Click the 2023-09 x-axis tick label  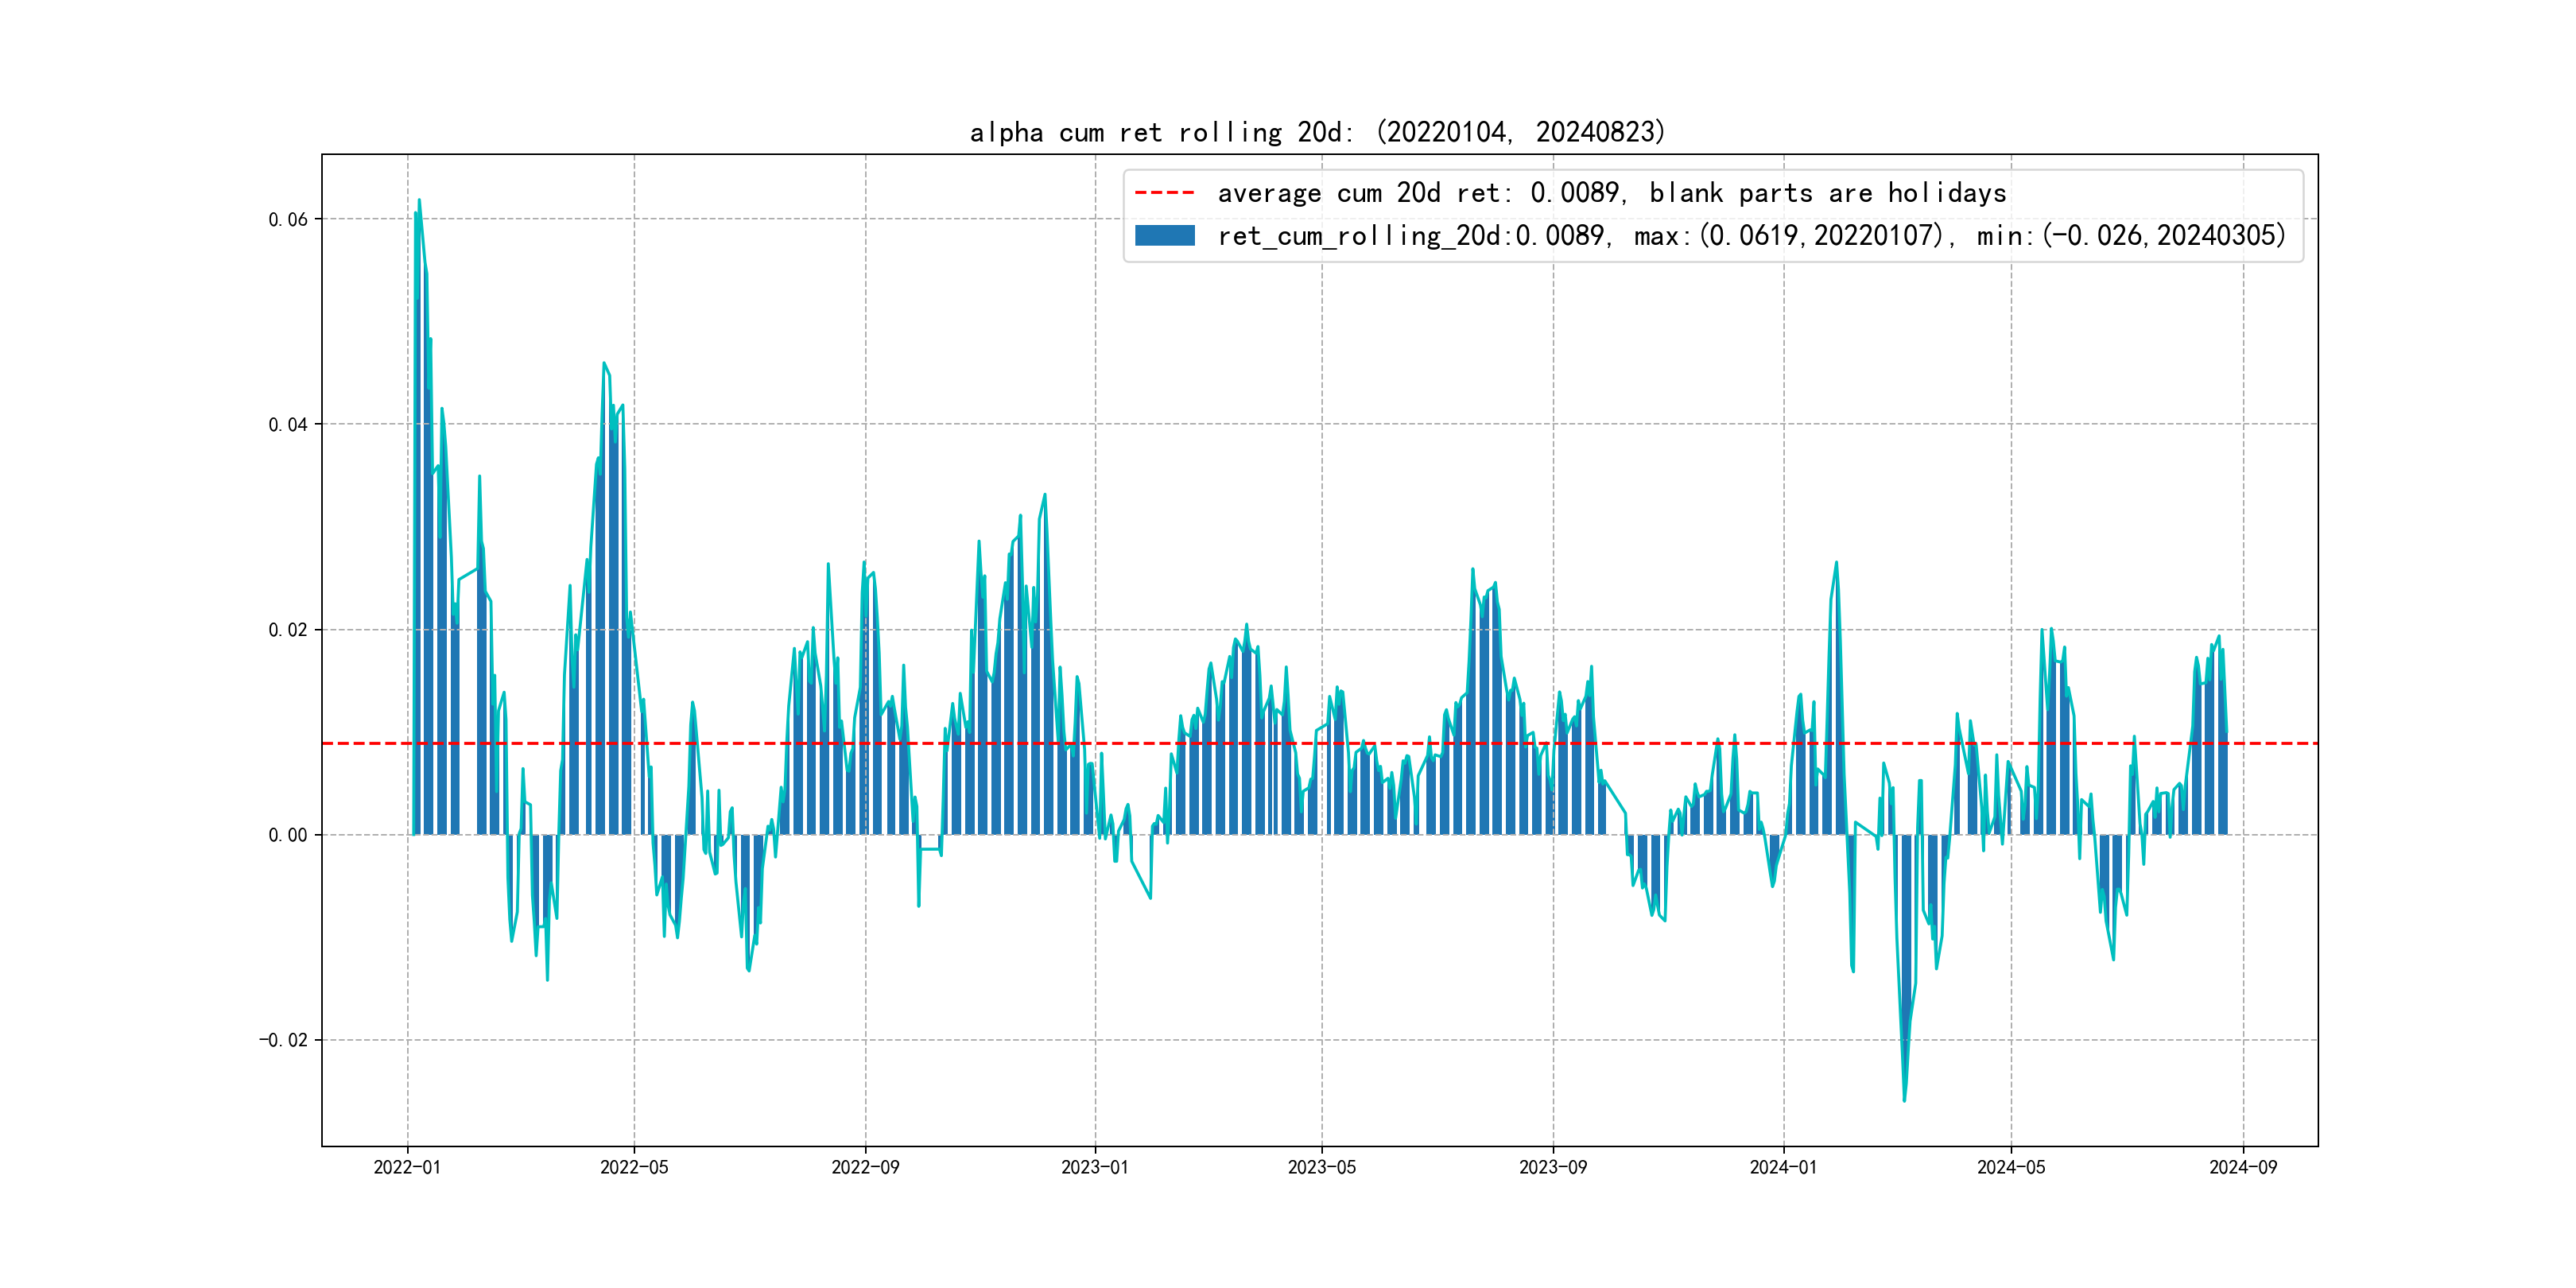pos(1553,1167)
